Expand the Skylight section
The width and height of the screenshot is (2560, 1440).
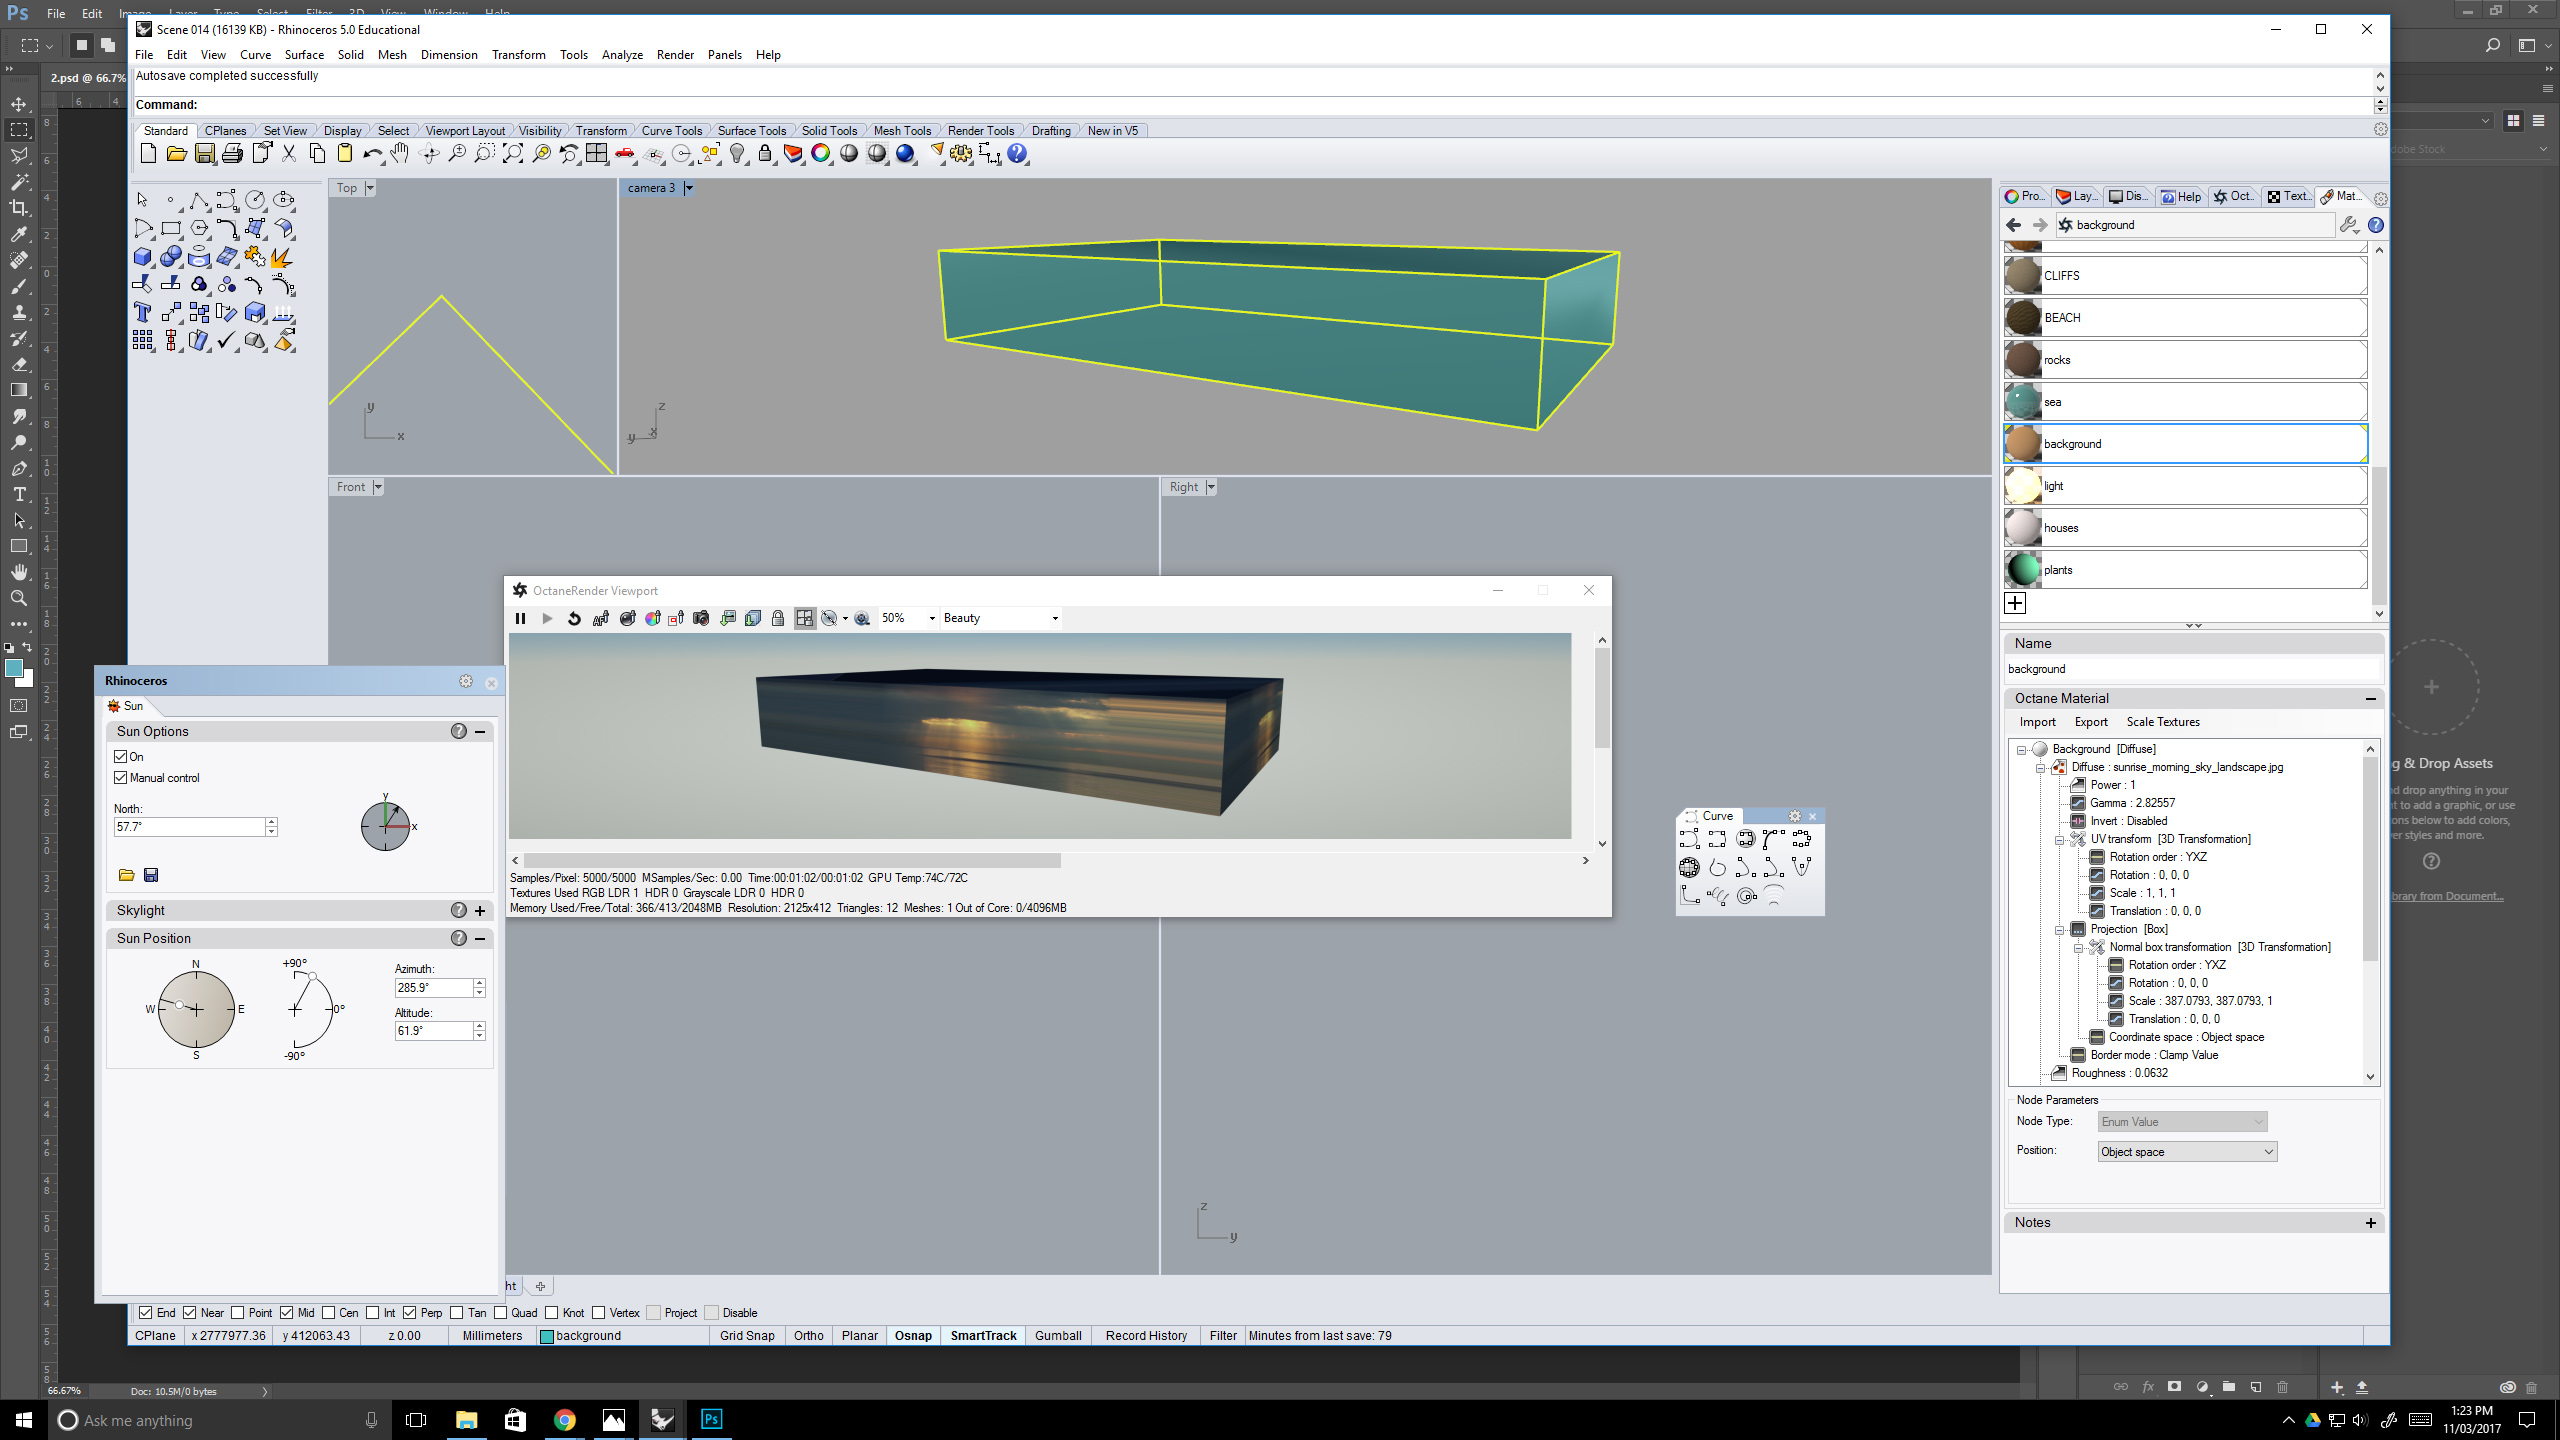[x=480, y=911]
